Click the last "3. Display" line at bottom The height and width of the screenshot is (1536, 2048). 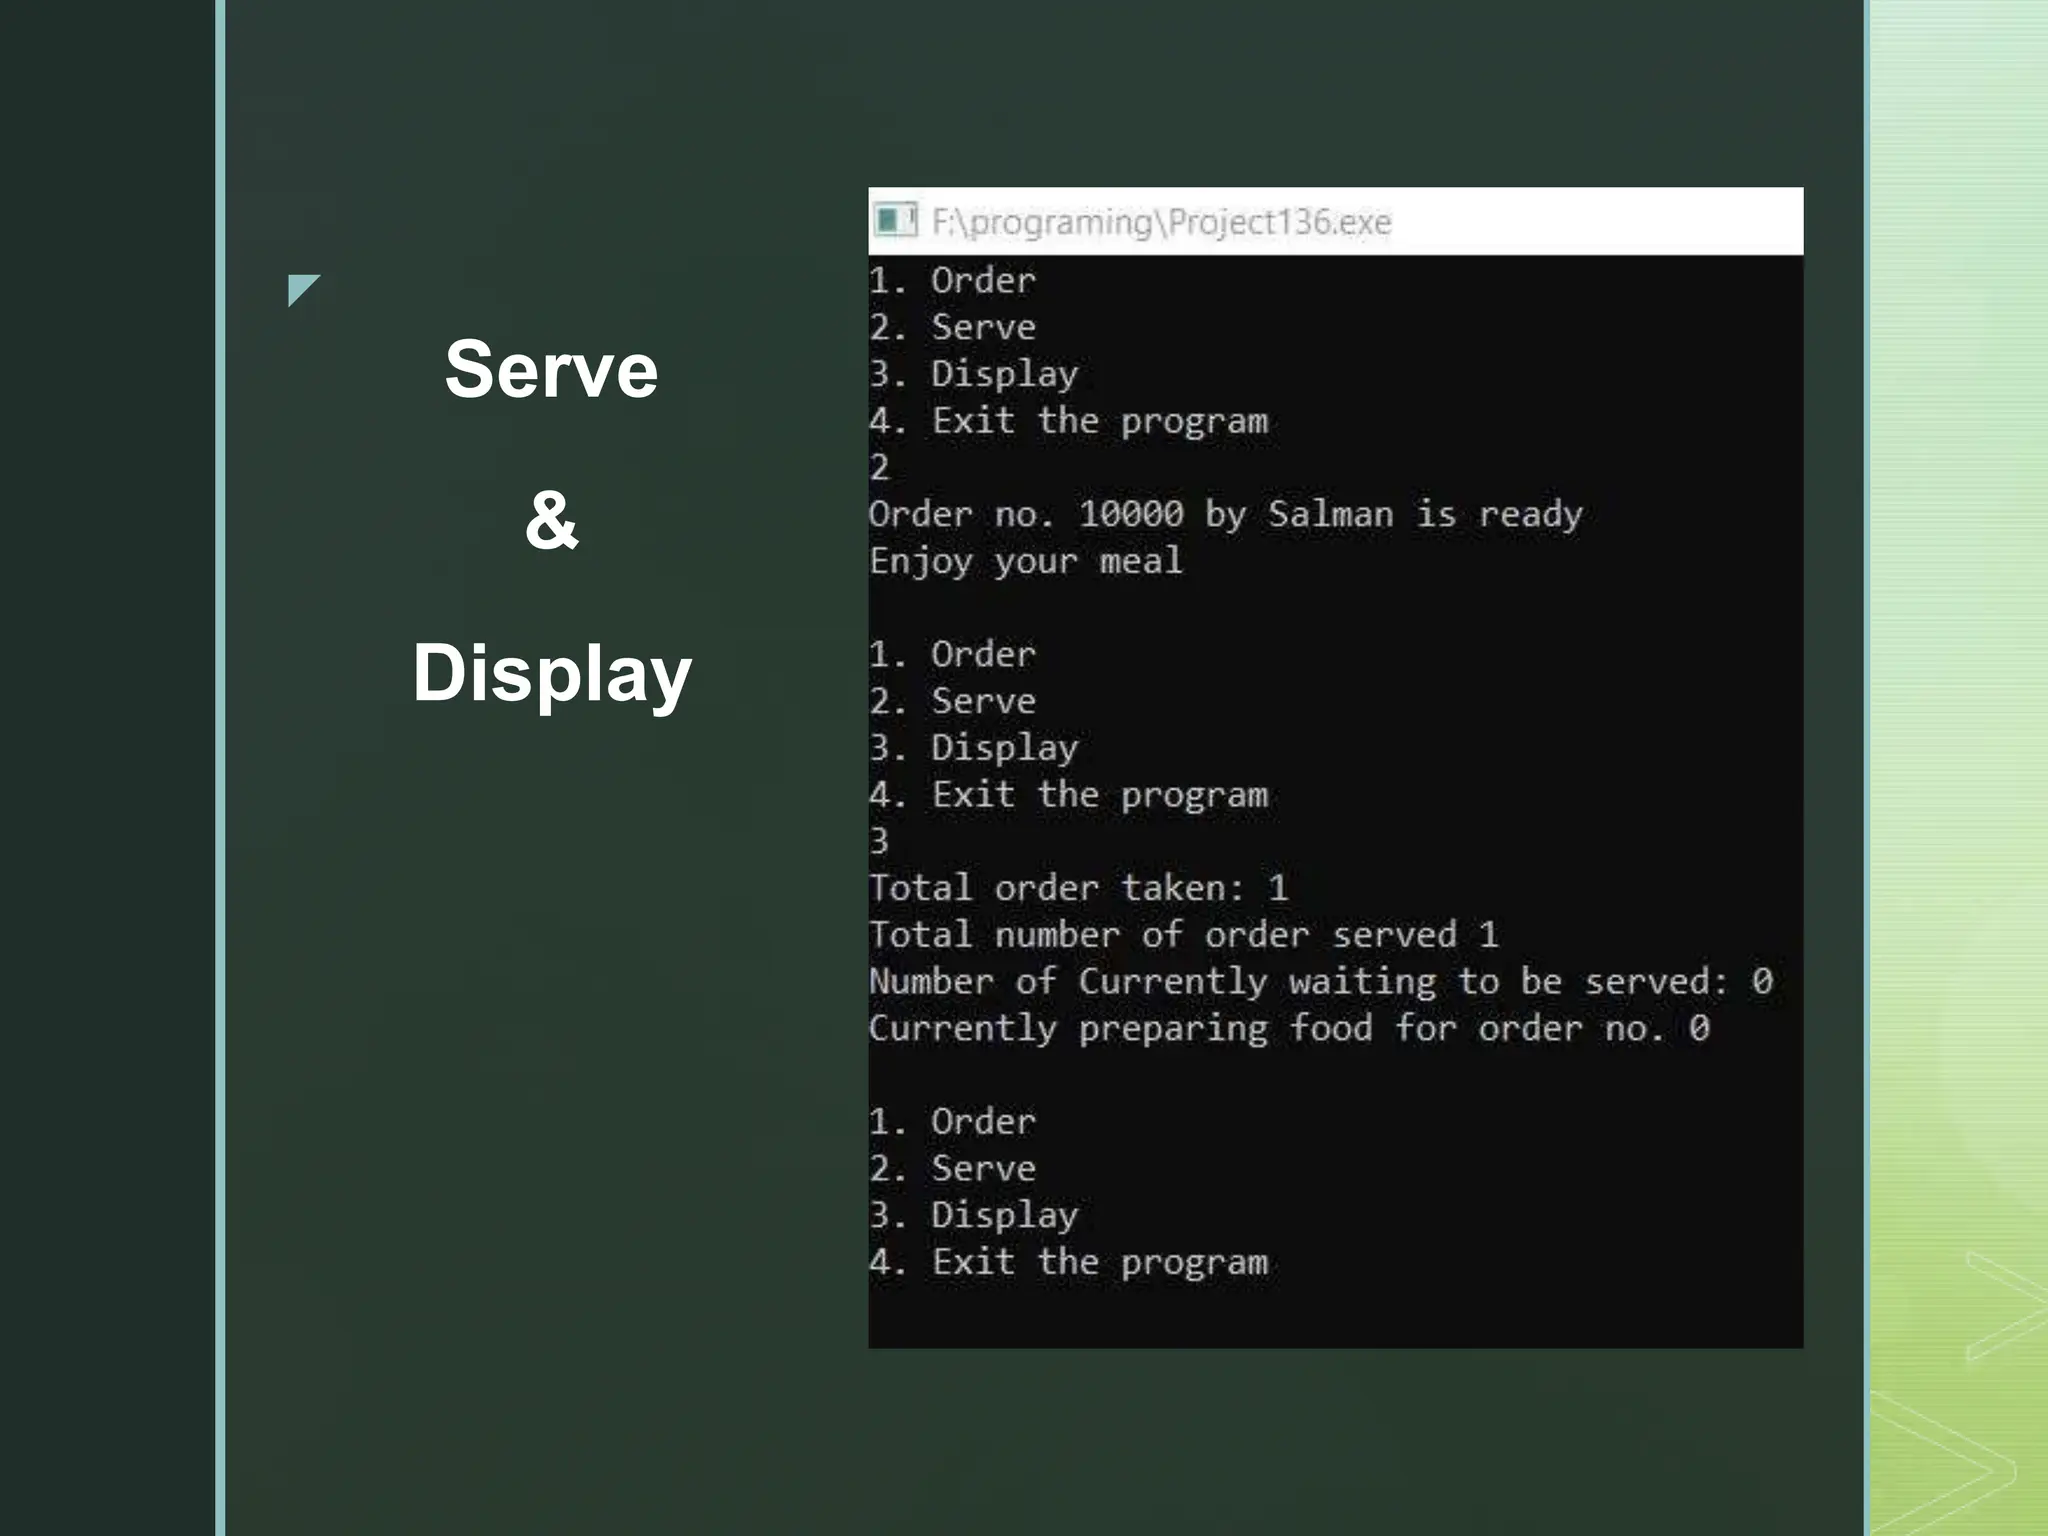[973, 1215]
